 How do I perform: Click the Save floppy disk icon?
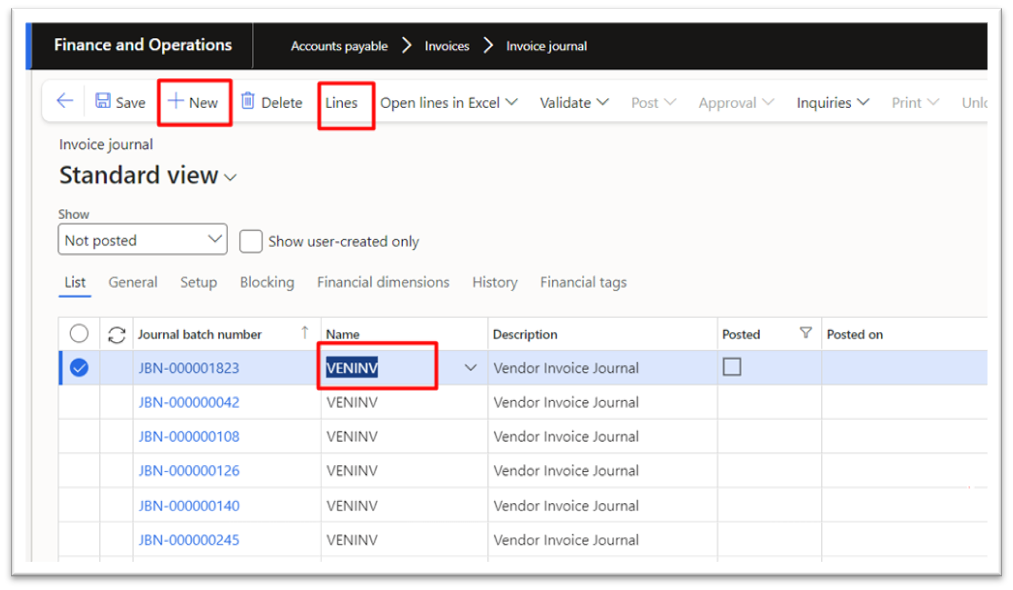tap(103, 101)
